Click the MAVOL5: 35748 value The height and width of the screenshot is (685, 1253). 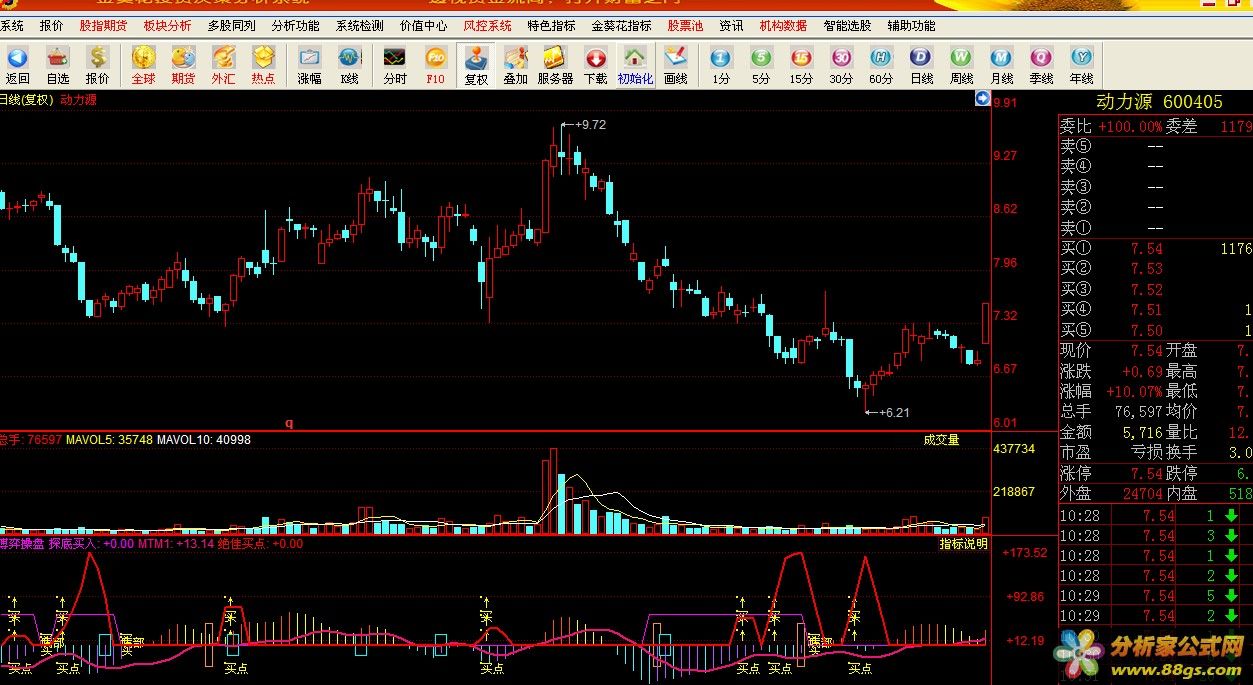point(110,439)
